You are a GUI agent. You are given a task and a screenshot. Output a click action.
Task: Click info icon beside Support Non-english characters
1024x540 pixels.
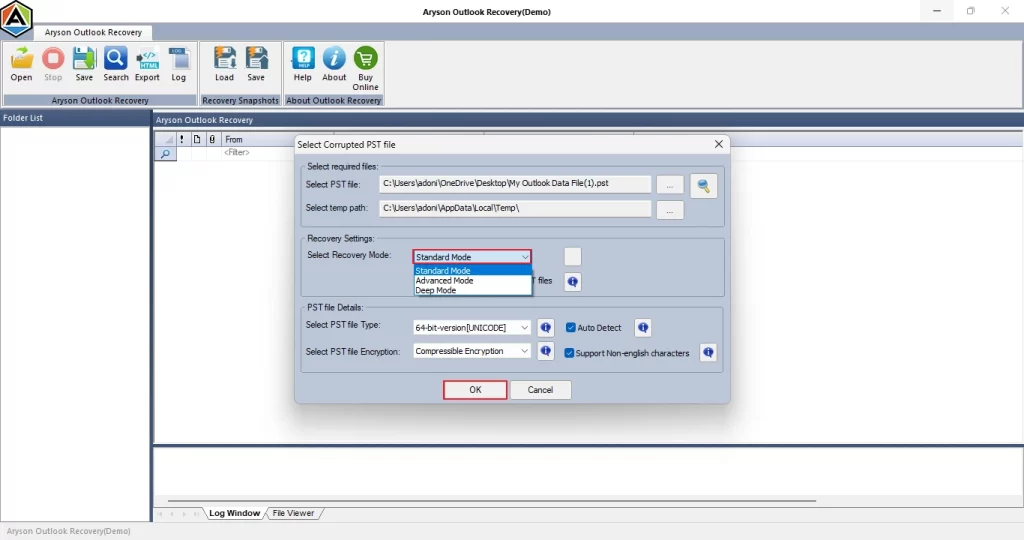(708, 353)
